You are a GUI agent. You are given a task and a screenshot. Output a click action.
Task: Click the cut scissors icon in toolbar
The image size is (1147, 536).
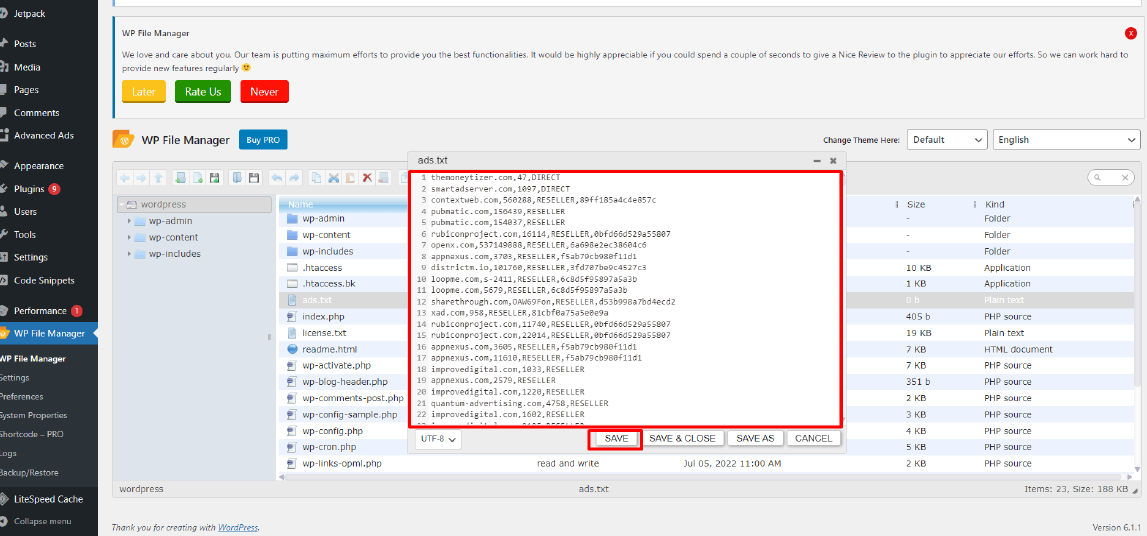click(333, 178)
